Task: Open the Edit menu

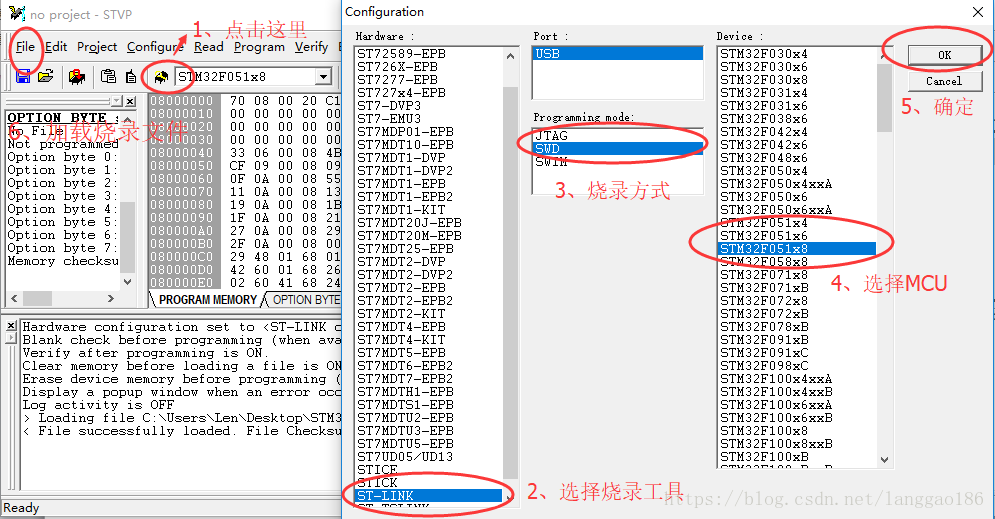Action: tap(56, 47)
